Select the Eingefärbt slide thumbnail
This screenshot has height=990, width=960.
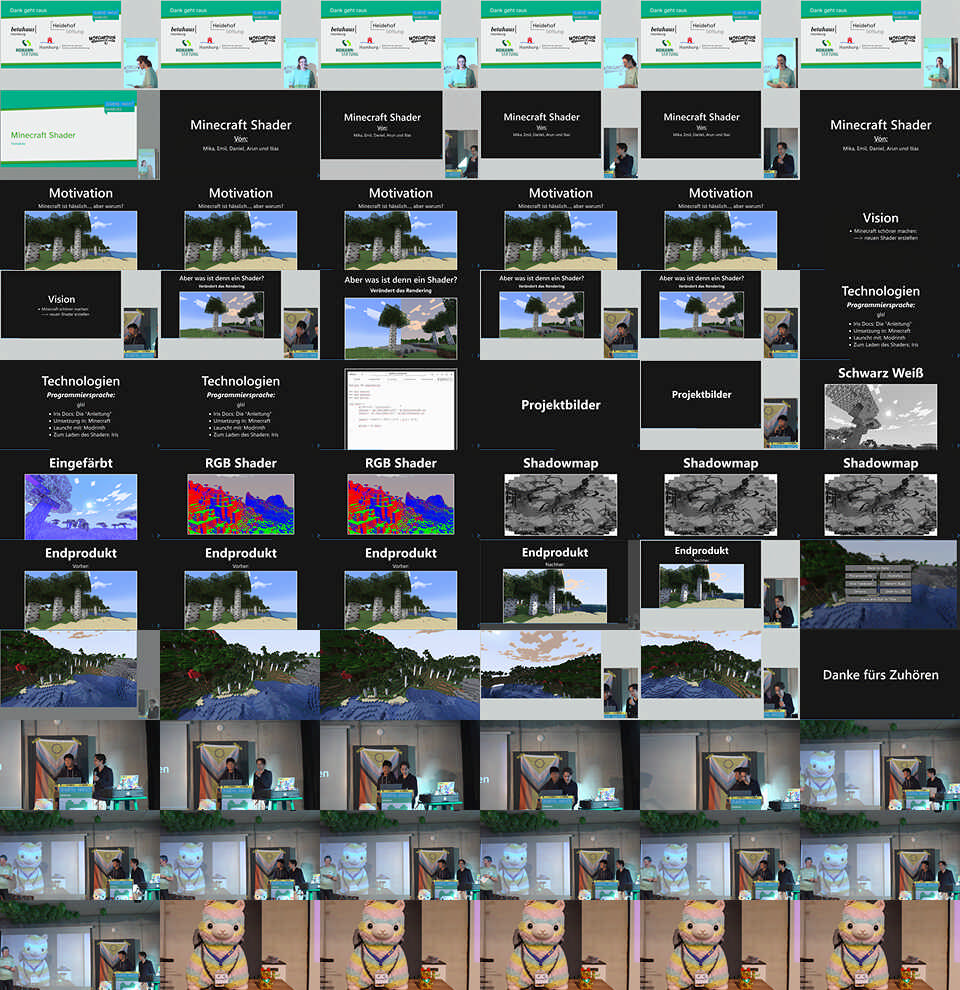(x=79, y=494)
